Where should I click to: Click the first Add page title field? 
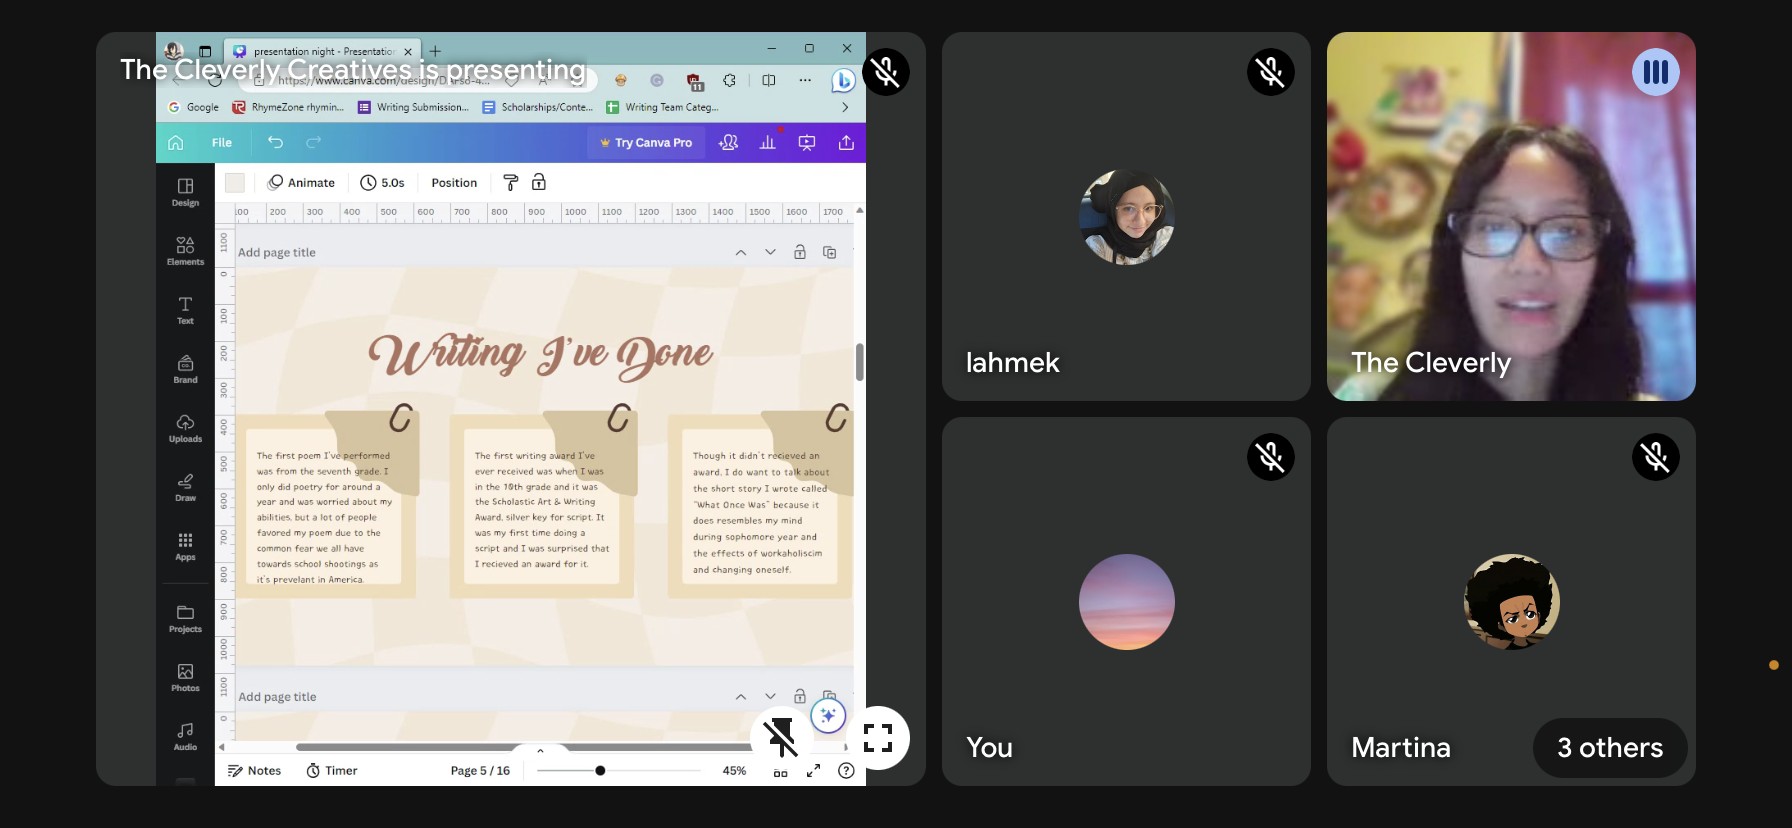(x=277, y=253)
